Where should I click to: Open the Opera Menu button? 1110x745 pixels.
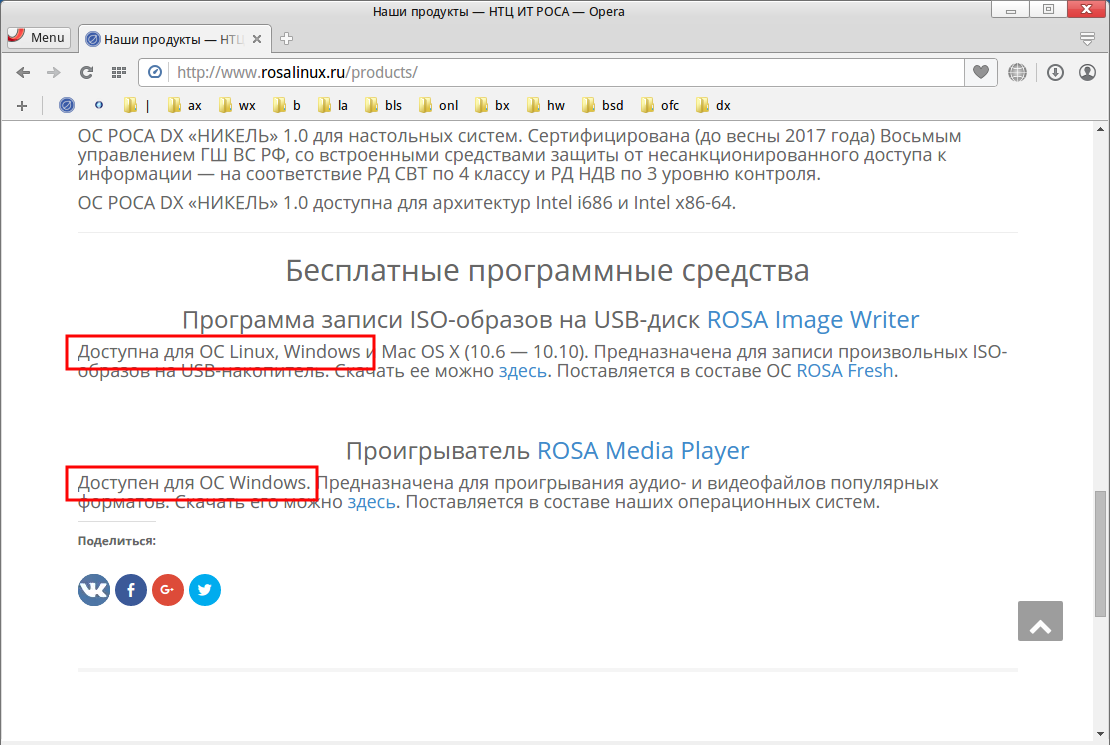pos(38,38)
